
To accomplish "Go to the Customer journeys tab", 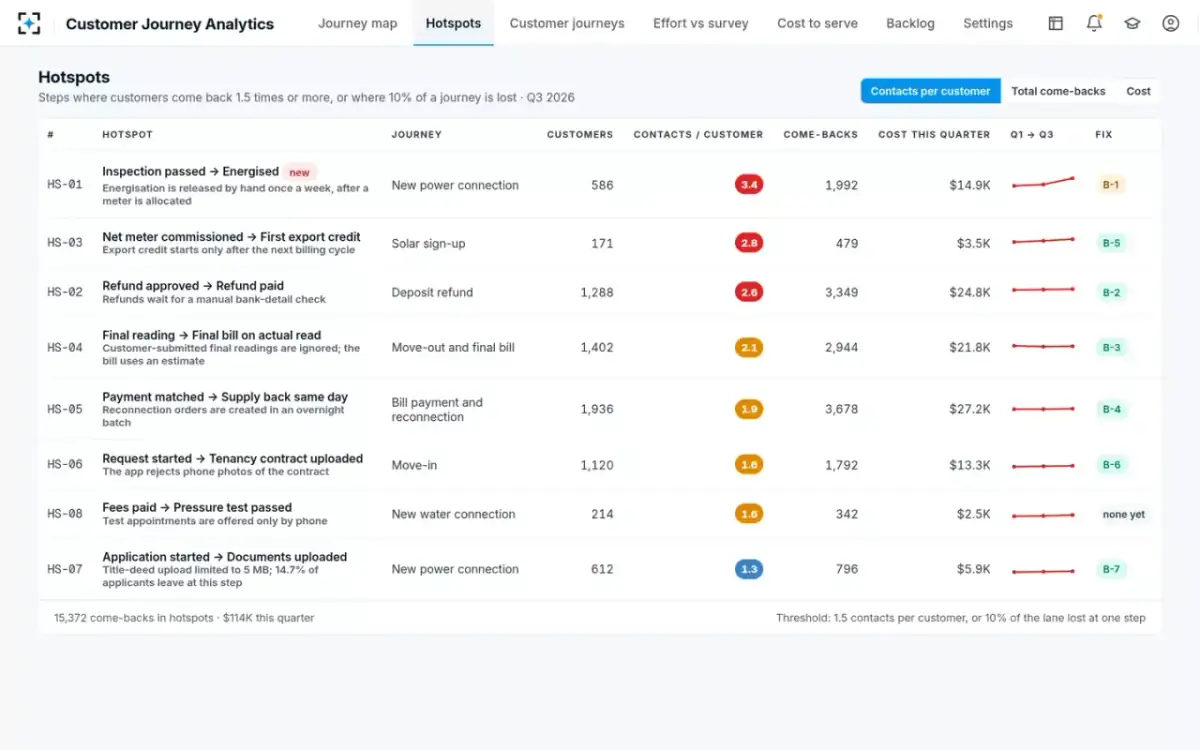I will pos(567,23).
